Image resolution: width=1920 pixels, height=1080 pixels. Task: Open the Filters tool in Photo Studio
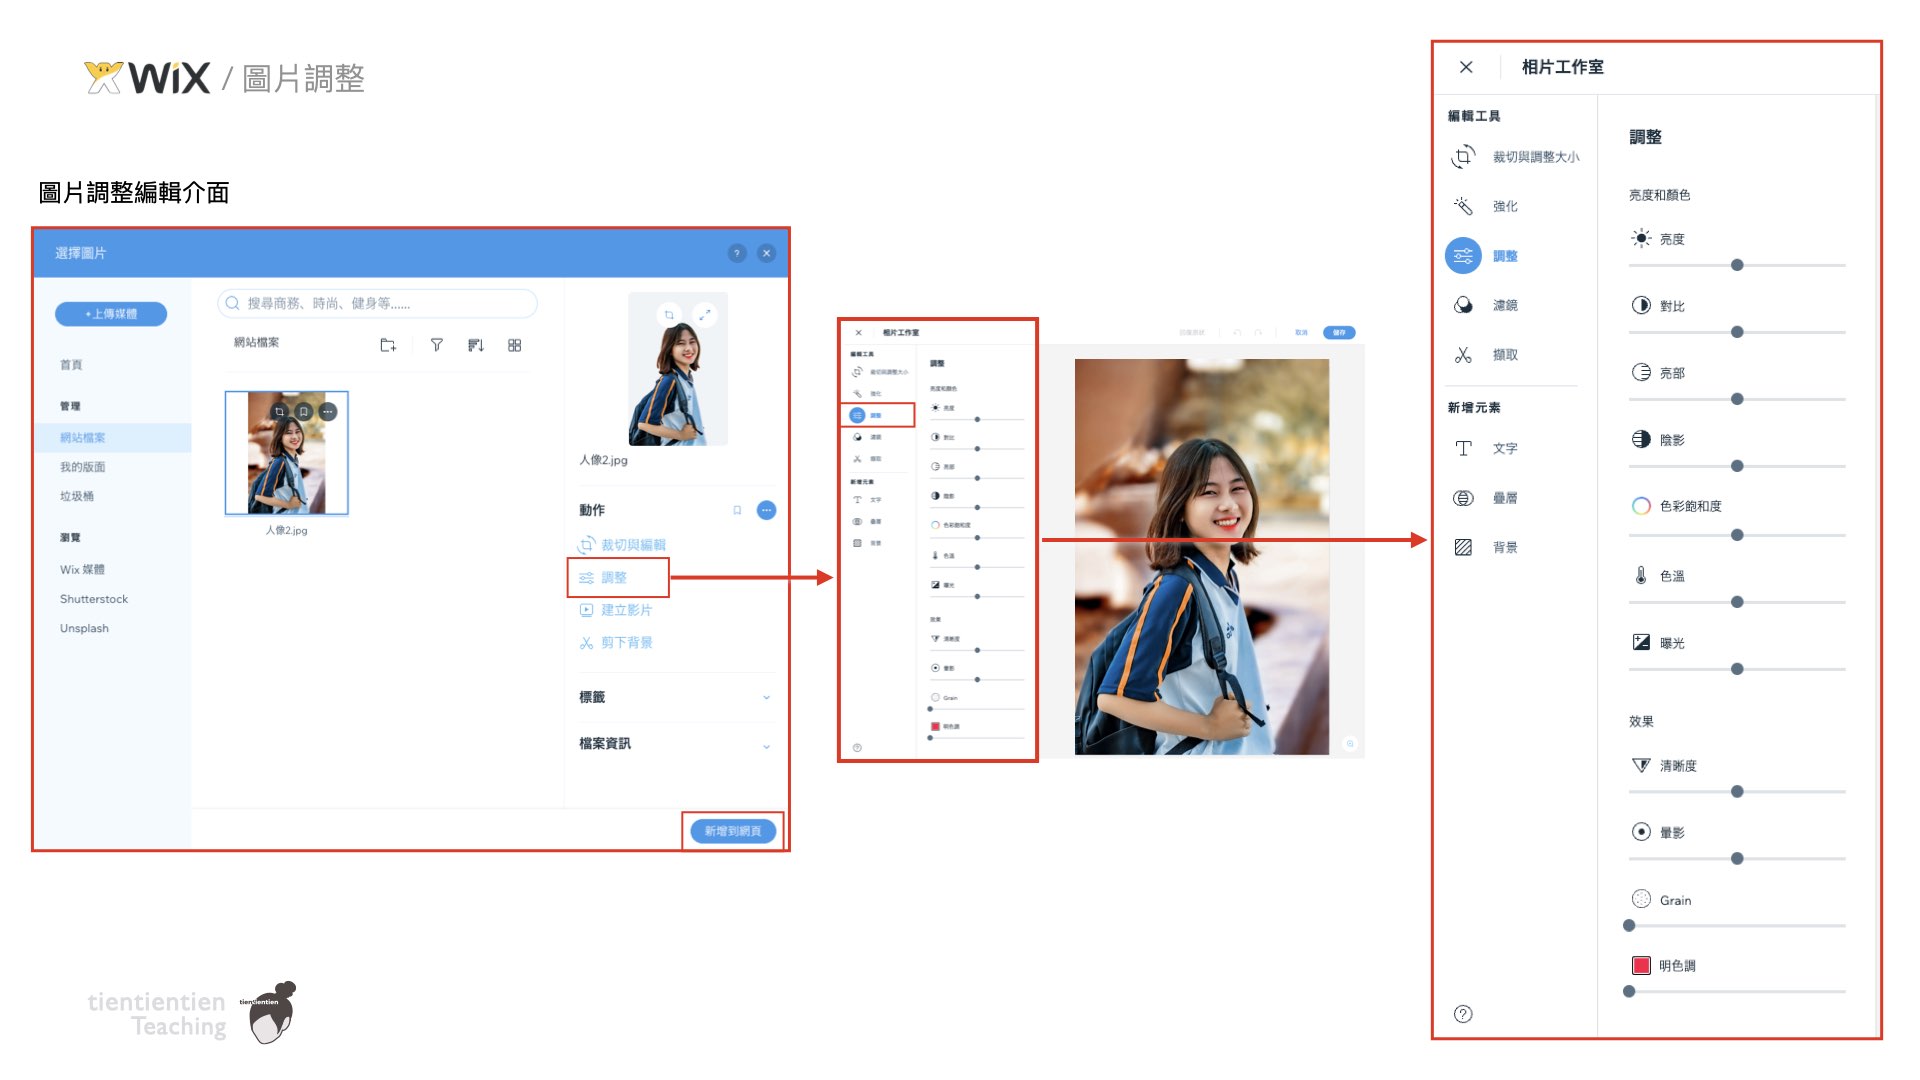1463,305
